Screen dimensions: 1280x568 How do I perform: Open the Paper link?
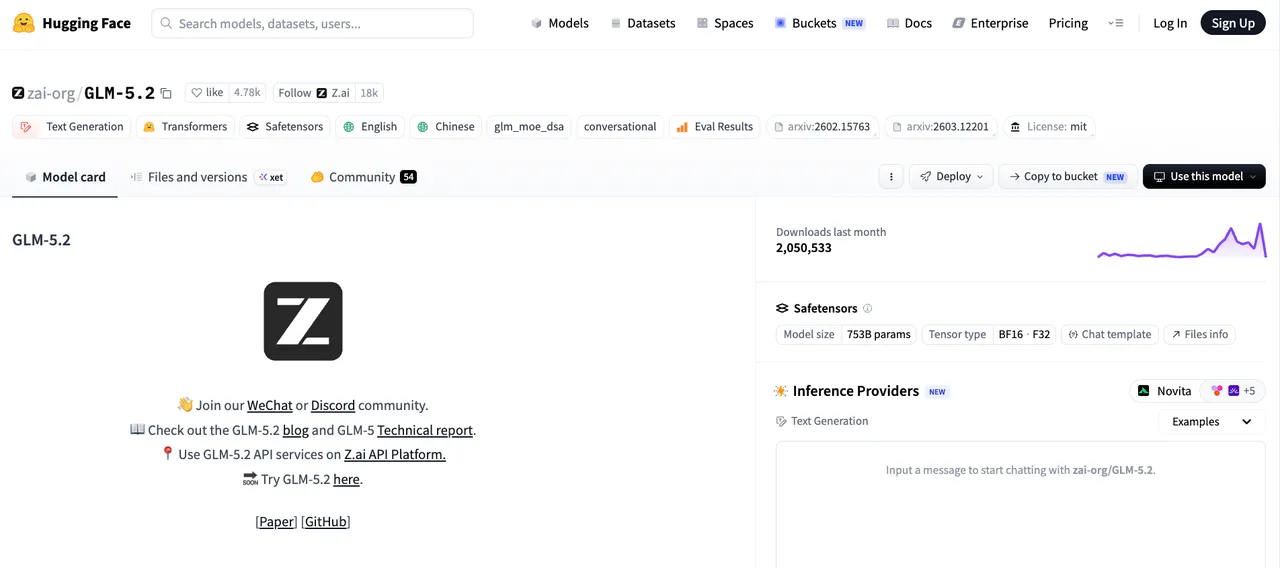coord(277,522)
